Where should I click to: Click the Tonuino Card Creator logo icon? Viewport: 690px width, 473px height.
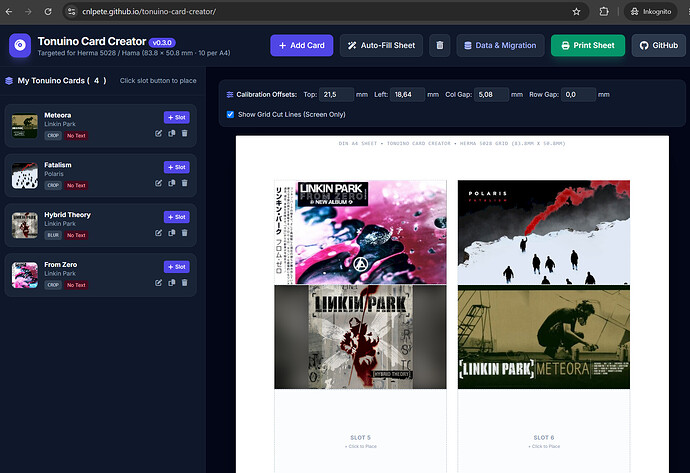tap(20, 45)
